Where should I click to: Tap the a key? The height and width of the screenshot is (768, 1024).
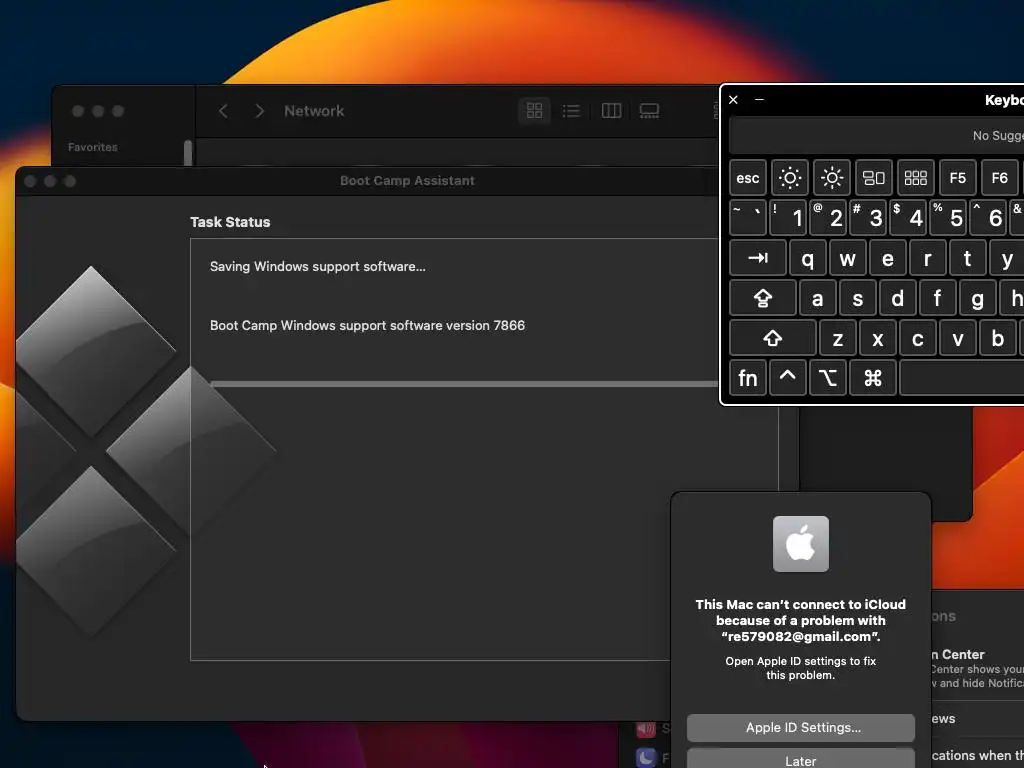point(818,298)
